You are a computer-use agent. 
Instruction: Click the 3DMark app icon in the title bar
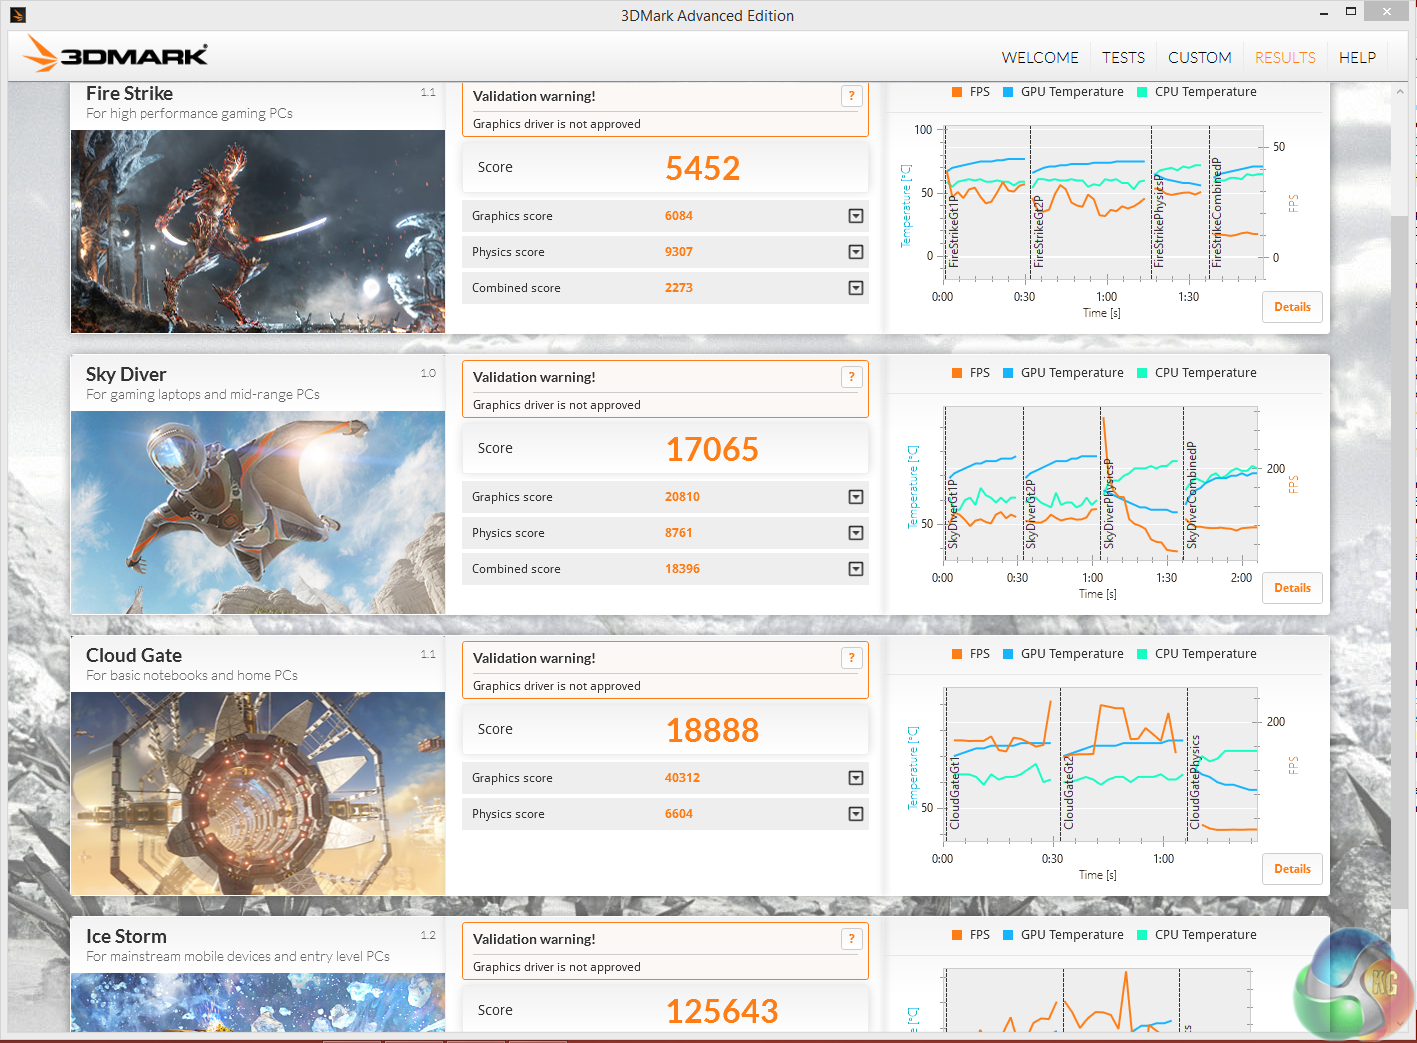18,15
